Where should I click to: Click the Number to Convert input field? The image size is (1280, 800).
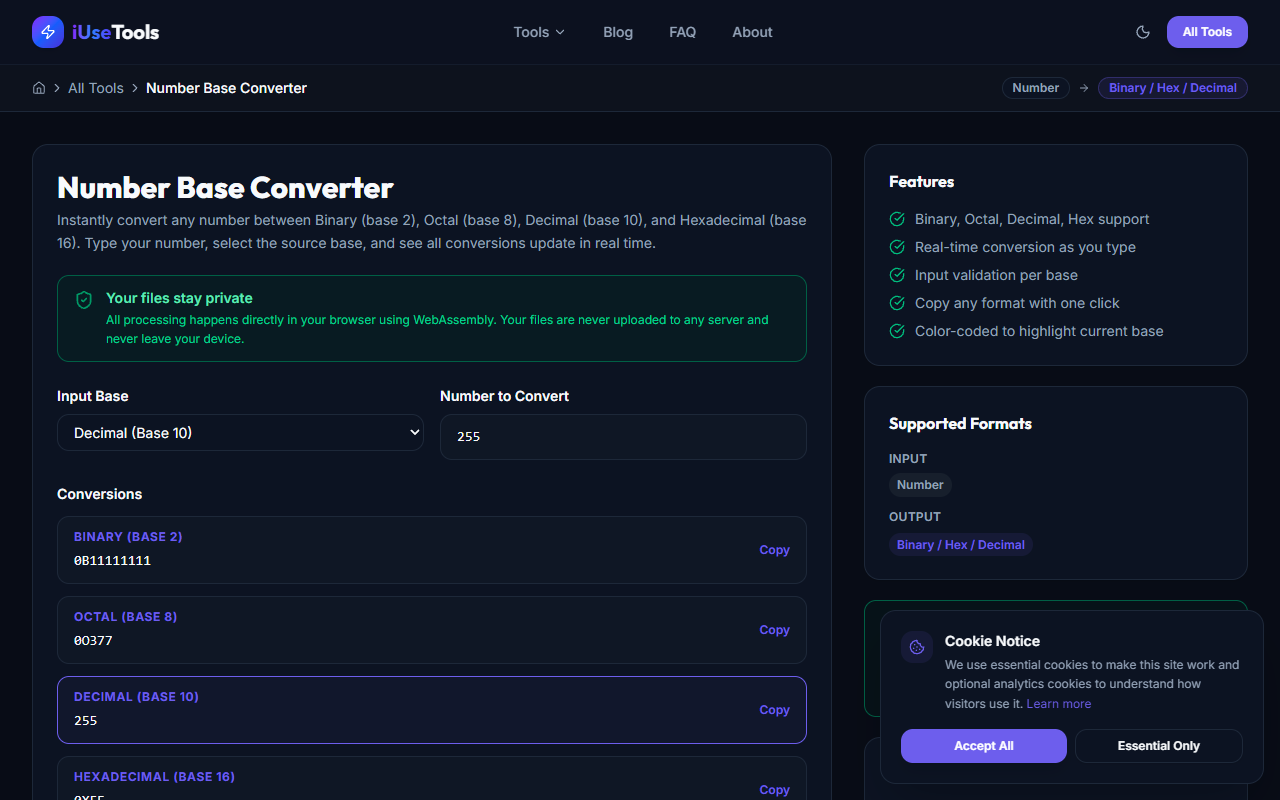(x=623, y=437)
